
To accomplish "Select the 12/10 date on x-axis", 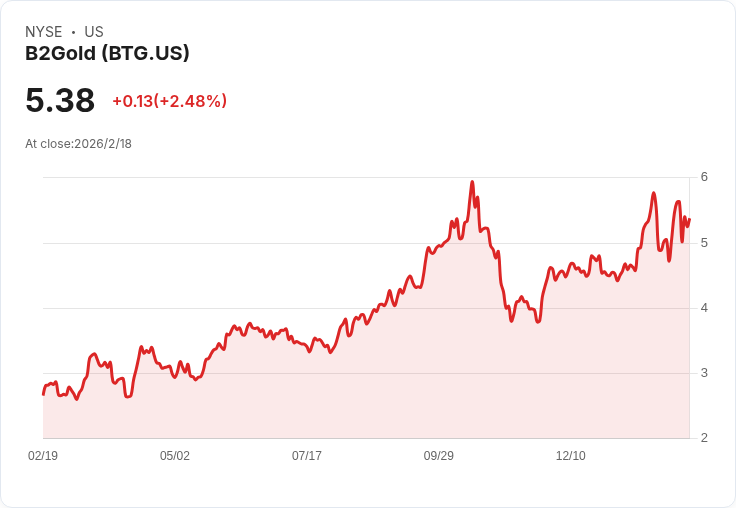I will [x=570, y=455].
